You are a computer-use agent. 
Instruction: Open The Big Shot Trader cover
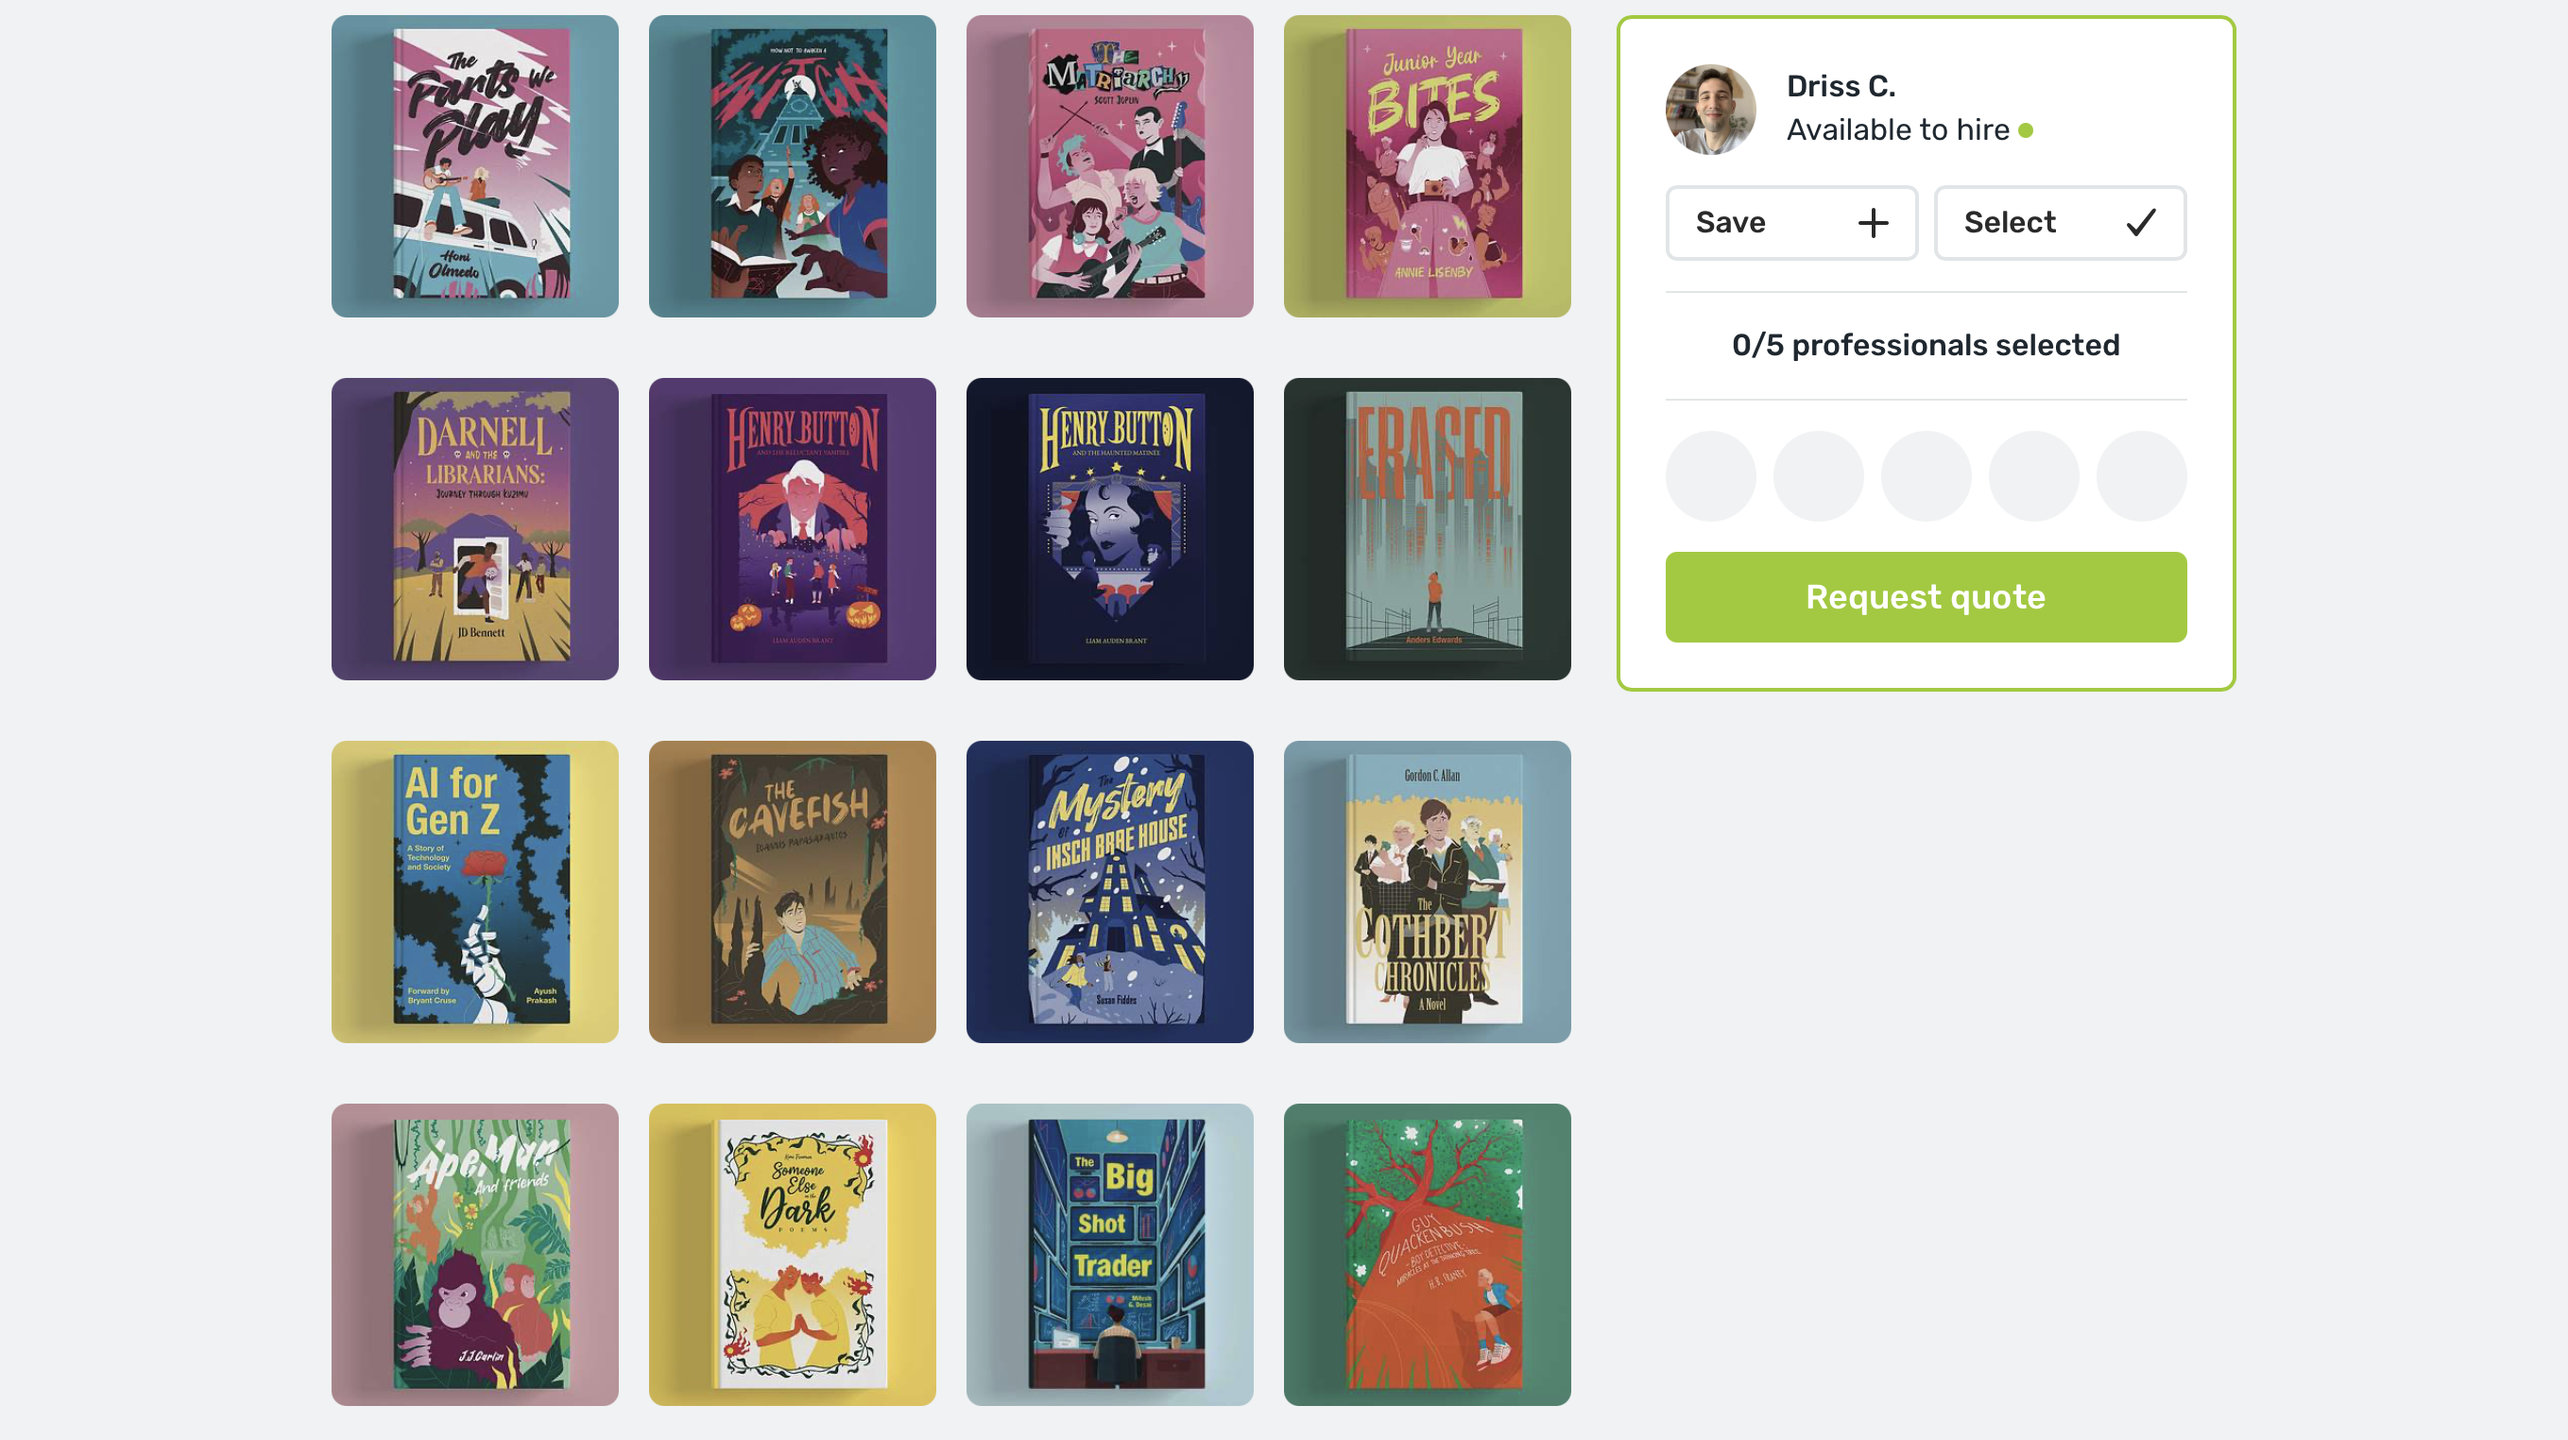point(1109,1255)
